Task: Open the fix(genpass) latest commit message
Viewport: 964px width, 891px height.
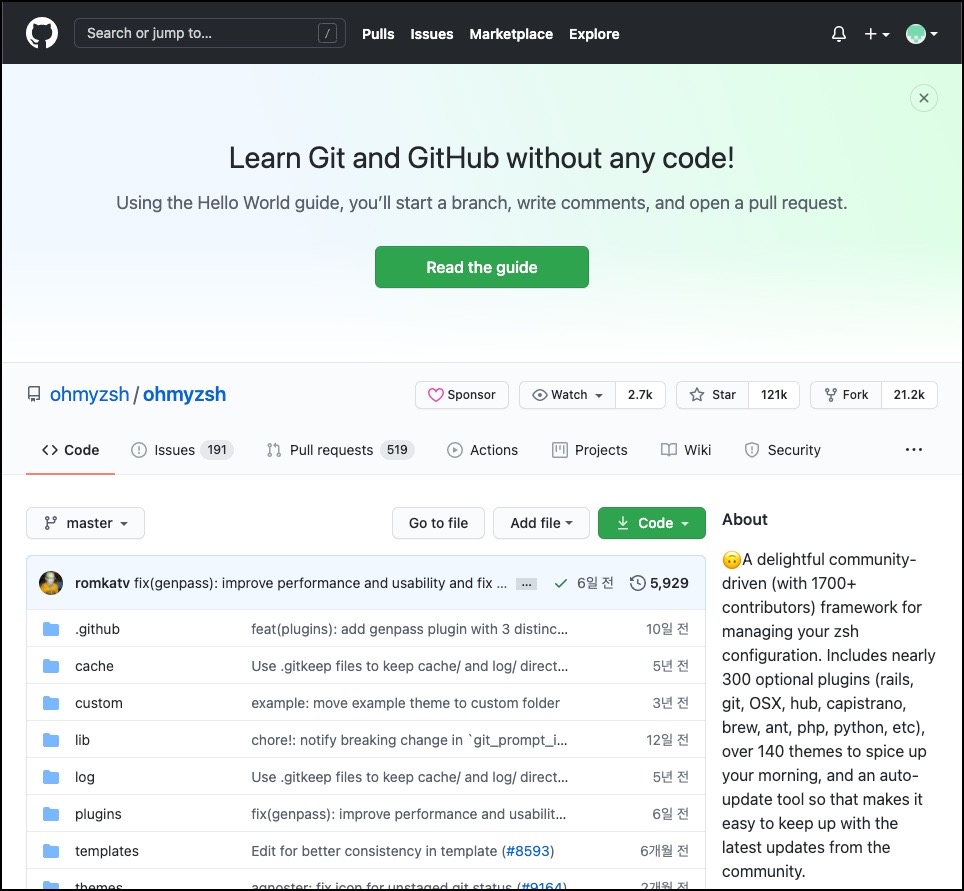Action: pos(320,583)
